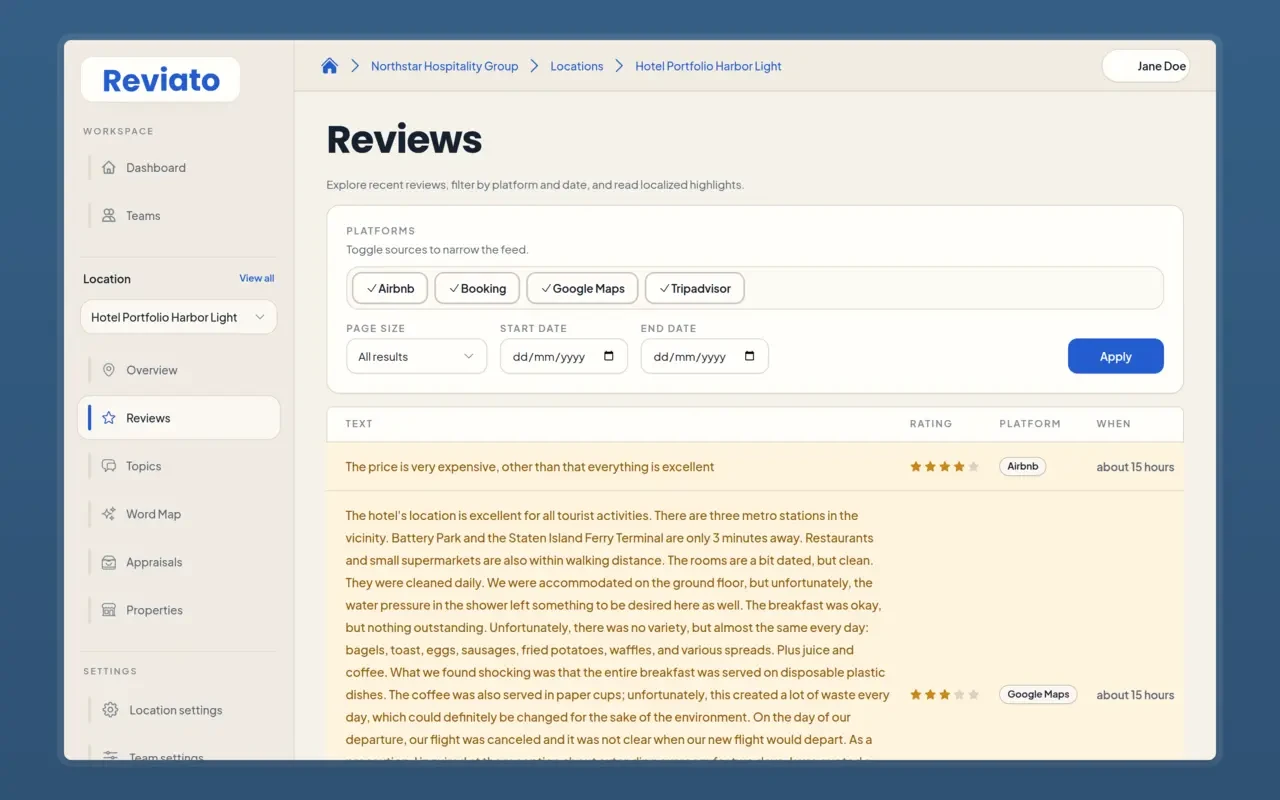Click the Dashboard house icon in sidebar
This screenshot has width=1280, height=800.
pos(109,168)
